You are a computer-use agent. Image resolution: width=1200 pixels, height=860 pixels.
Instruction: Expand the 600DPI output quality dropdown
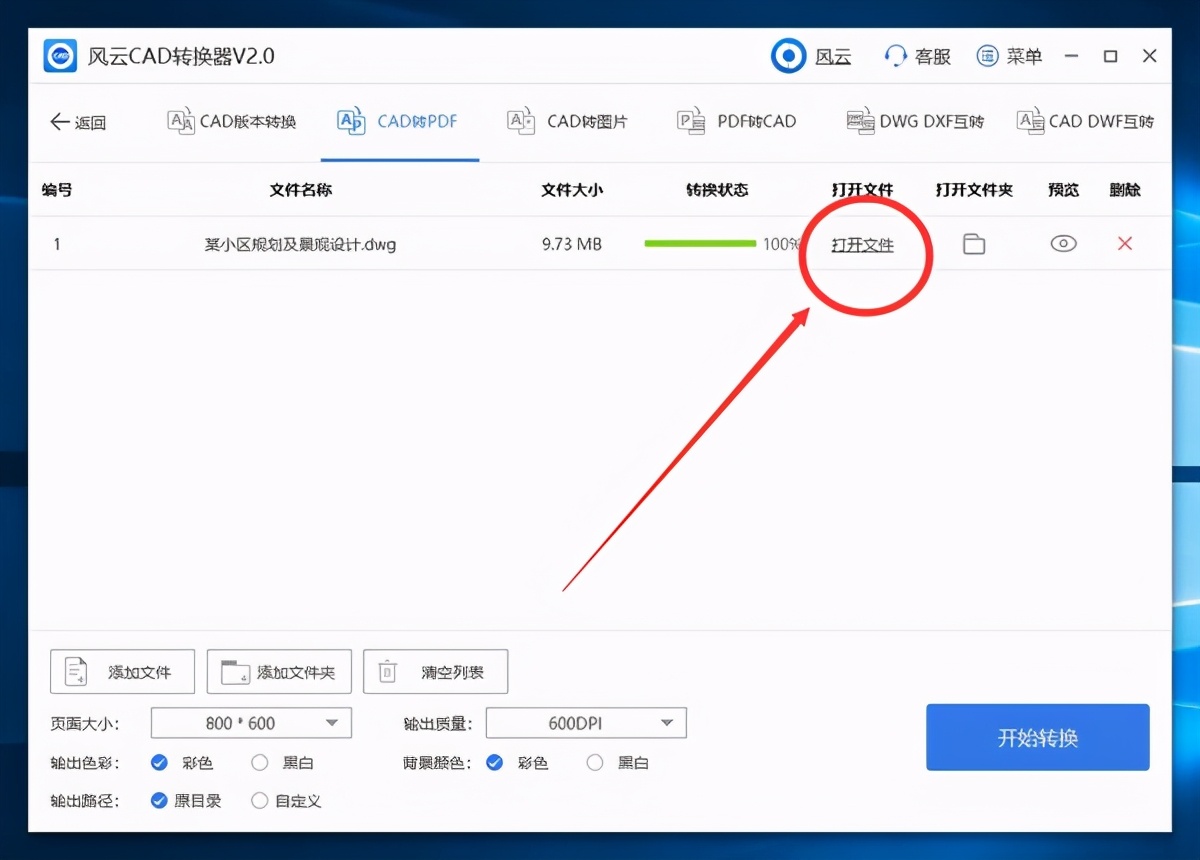(585, 722)
